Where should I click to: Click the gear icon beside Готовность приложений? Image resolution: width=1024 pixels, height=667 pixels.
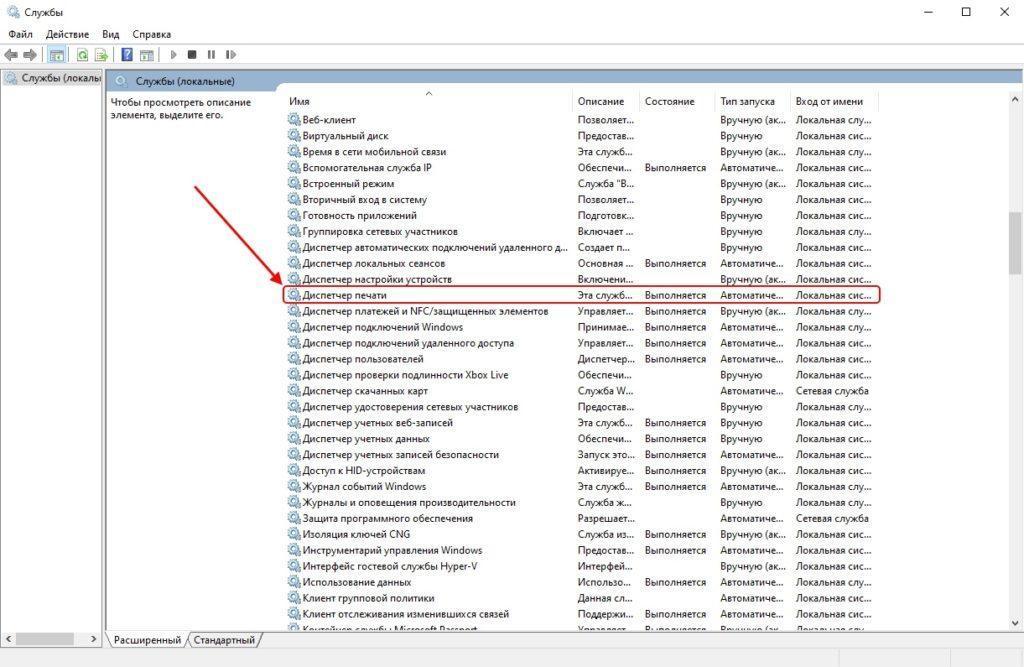pos(294,215)
